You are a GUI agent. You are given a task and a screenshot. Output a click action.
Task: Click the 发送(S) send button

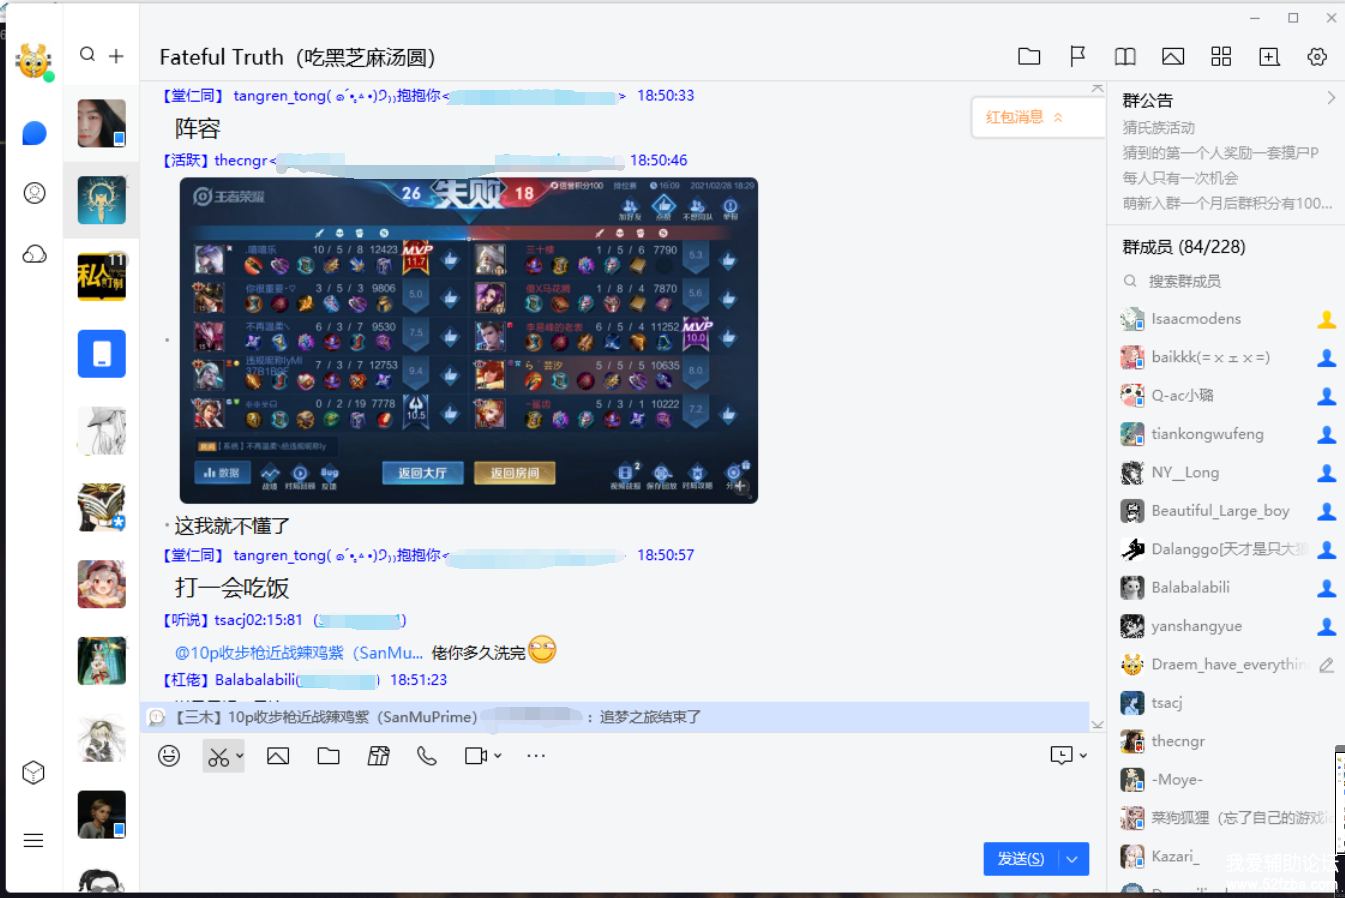(x=1021, y=859)
